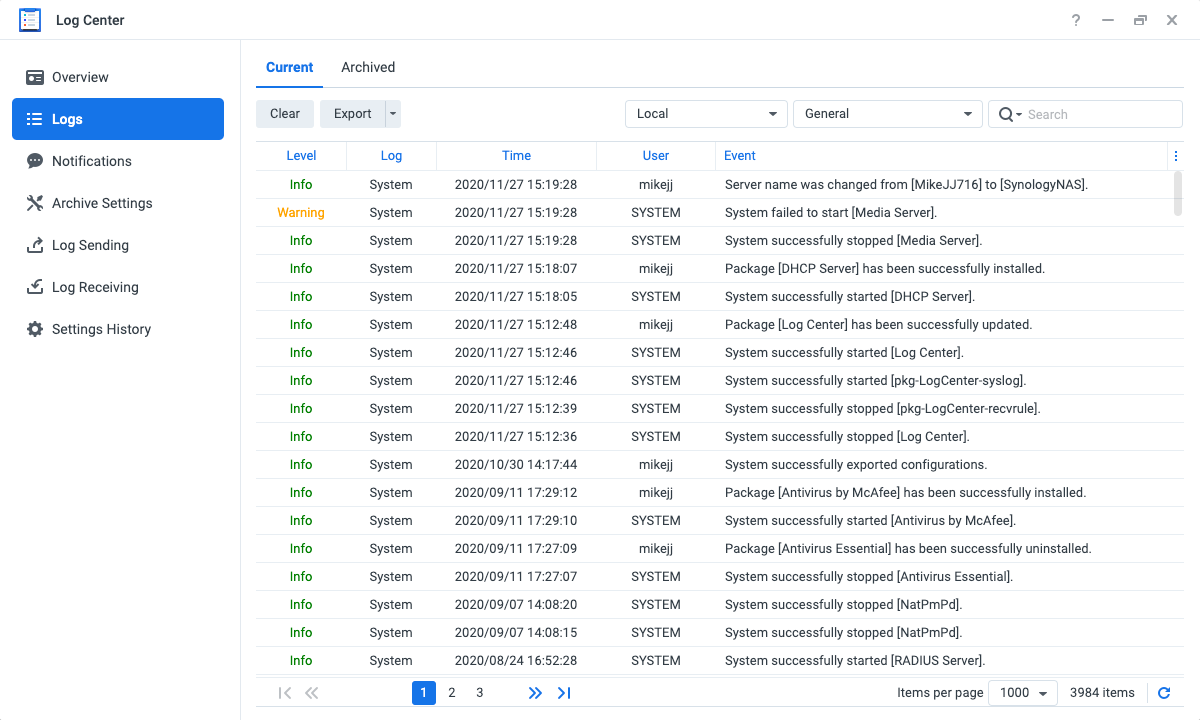1200x720 pixels.
Task: Open Notifications in the sidebar
Action: [91, 161]
